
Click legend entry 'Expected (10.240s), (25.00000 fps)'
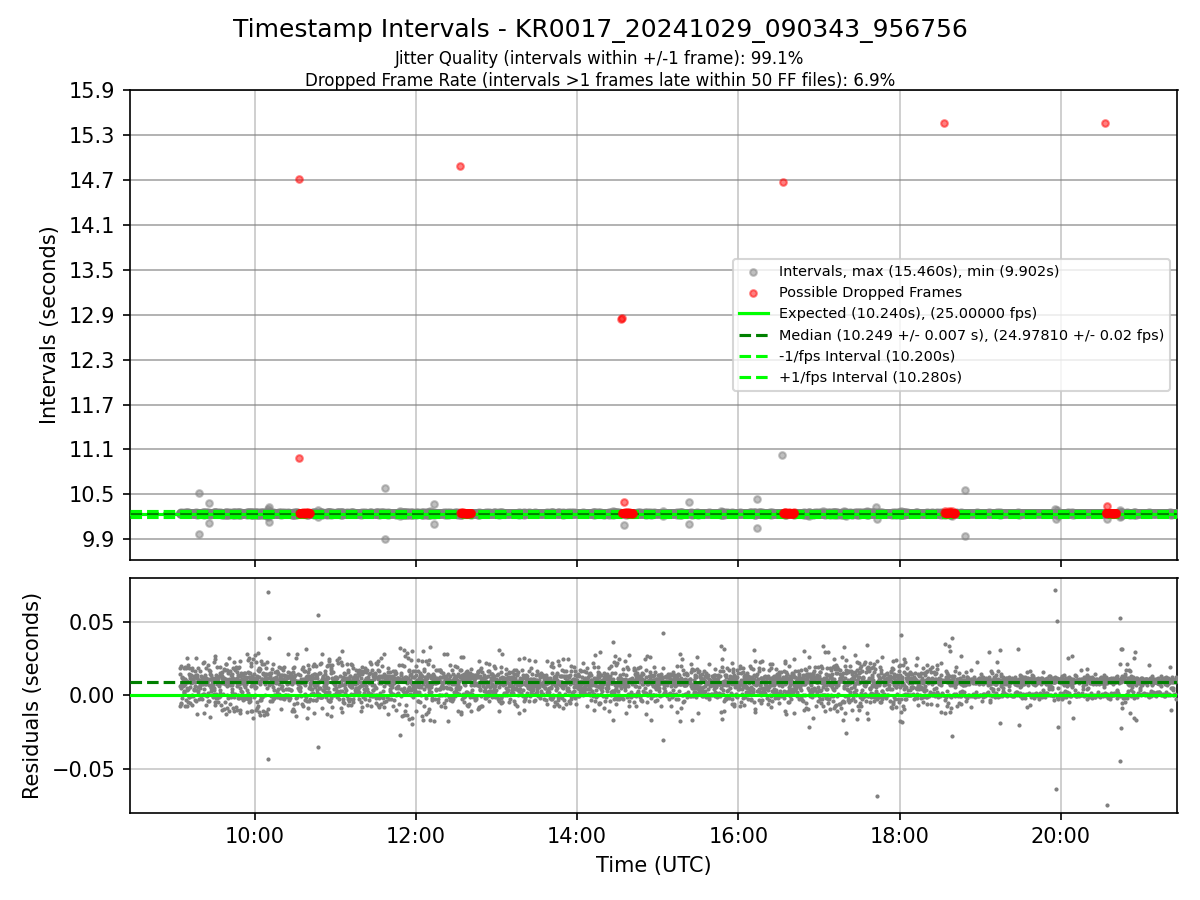908,313
